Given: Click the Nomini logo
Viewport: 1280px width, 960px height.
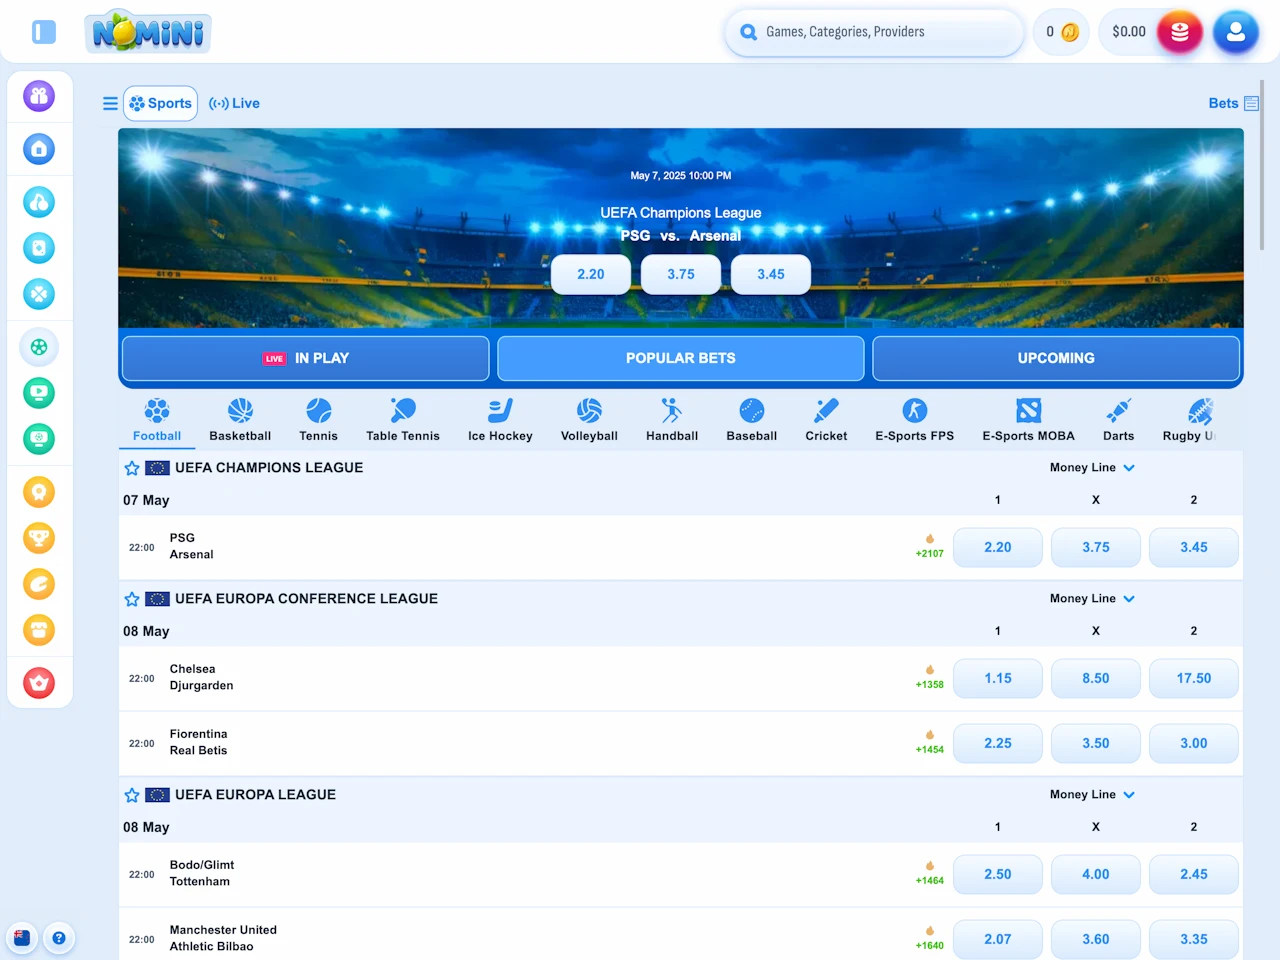Looking at the screenshot, I should coord(148,32).
